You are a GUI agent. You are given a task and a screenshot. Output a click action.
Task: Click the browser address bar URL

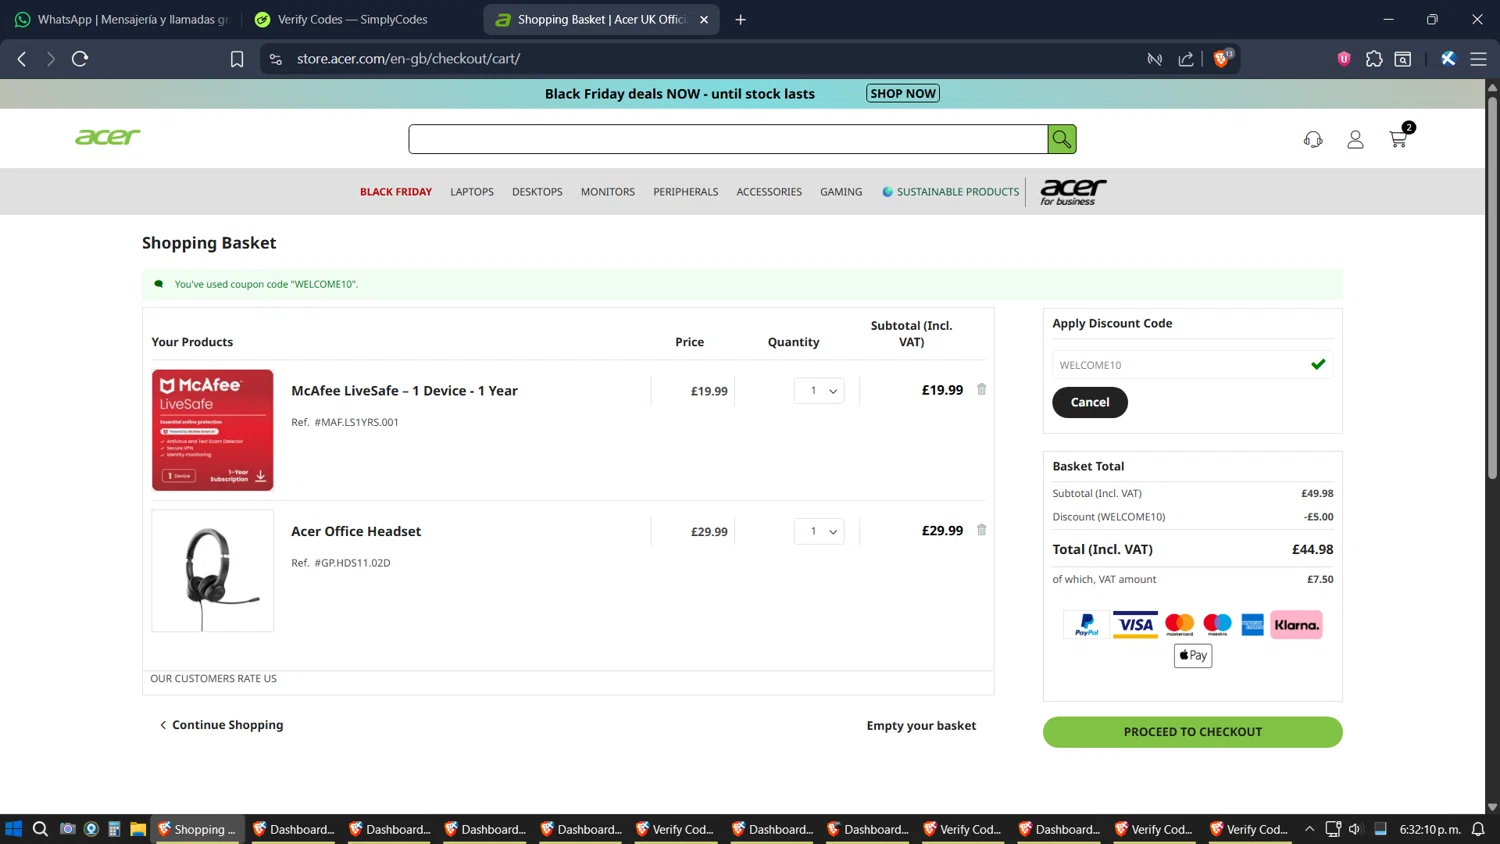click(x=408, y=59)
